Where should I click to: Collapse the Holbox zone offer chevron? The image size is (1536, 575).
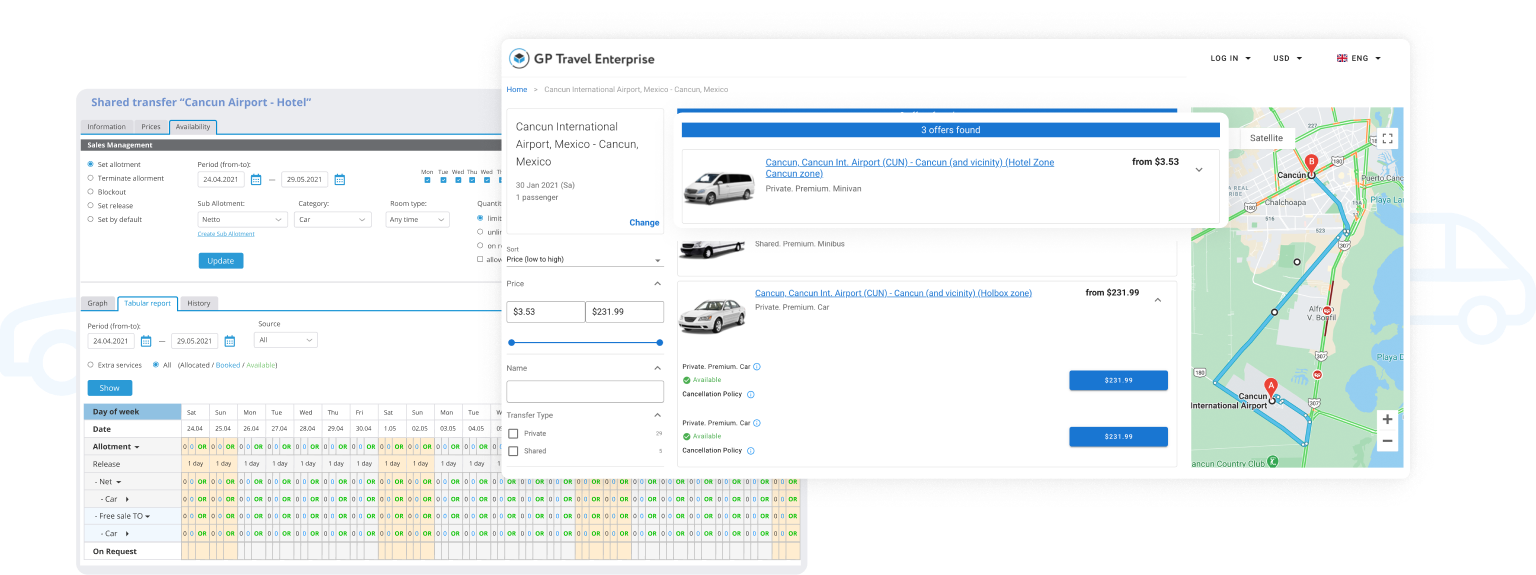[x=1158, y=300]
